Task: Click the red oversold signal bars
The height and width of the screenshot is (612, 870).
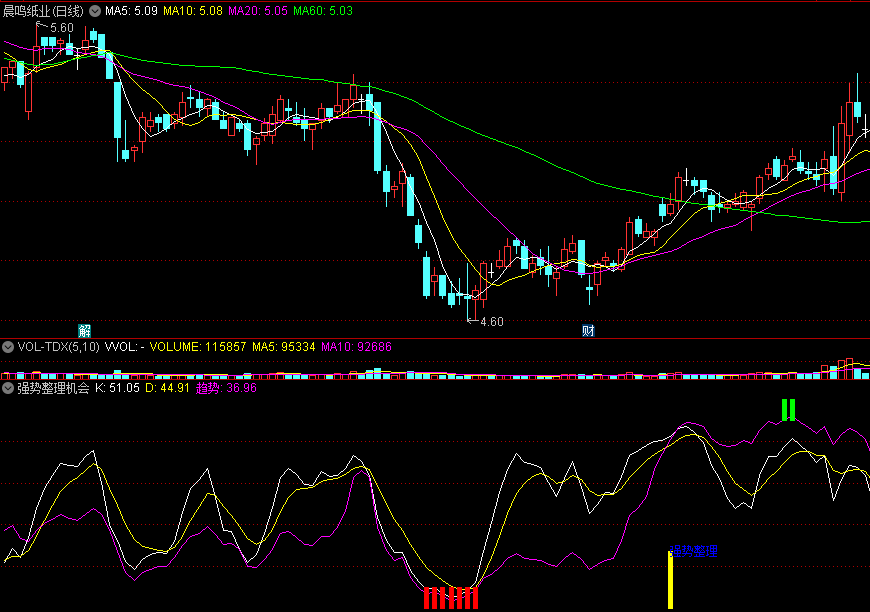Action: [451, 598]
